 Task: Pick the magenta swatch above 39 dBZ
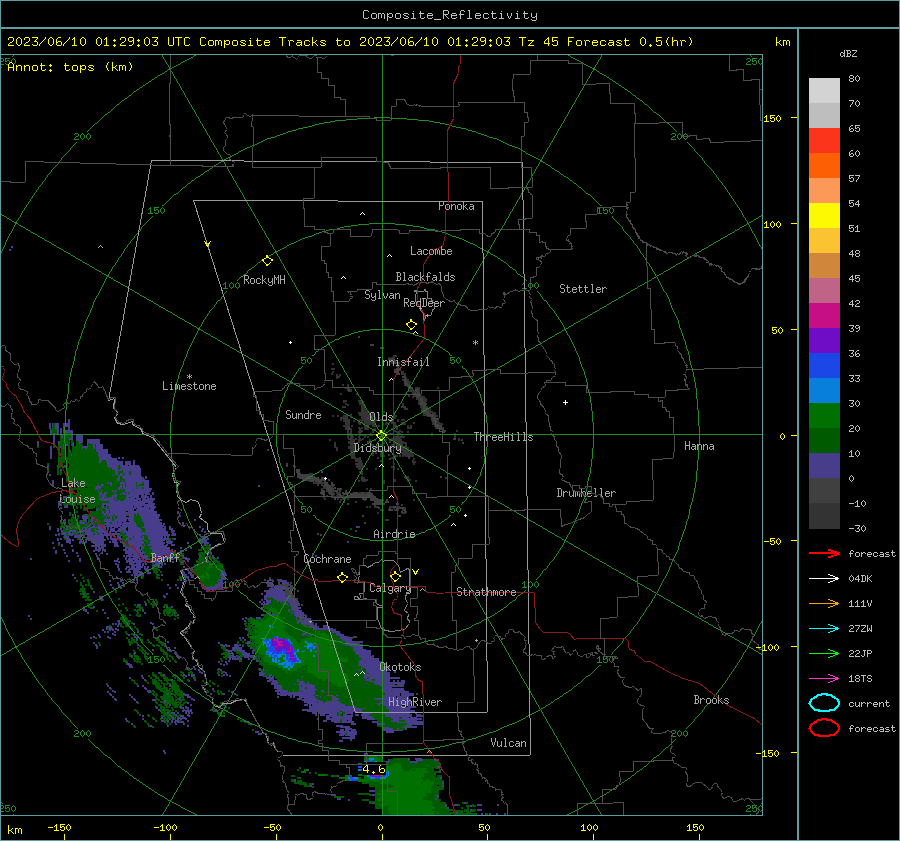[824, 315]
